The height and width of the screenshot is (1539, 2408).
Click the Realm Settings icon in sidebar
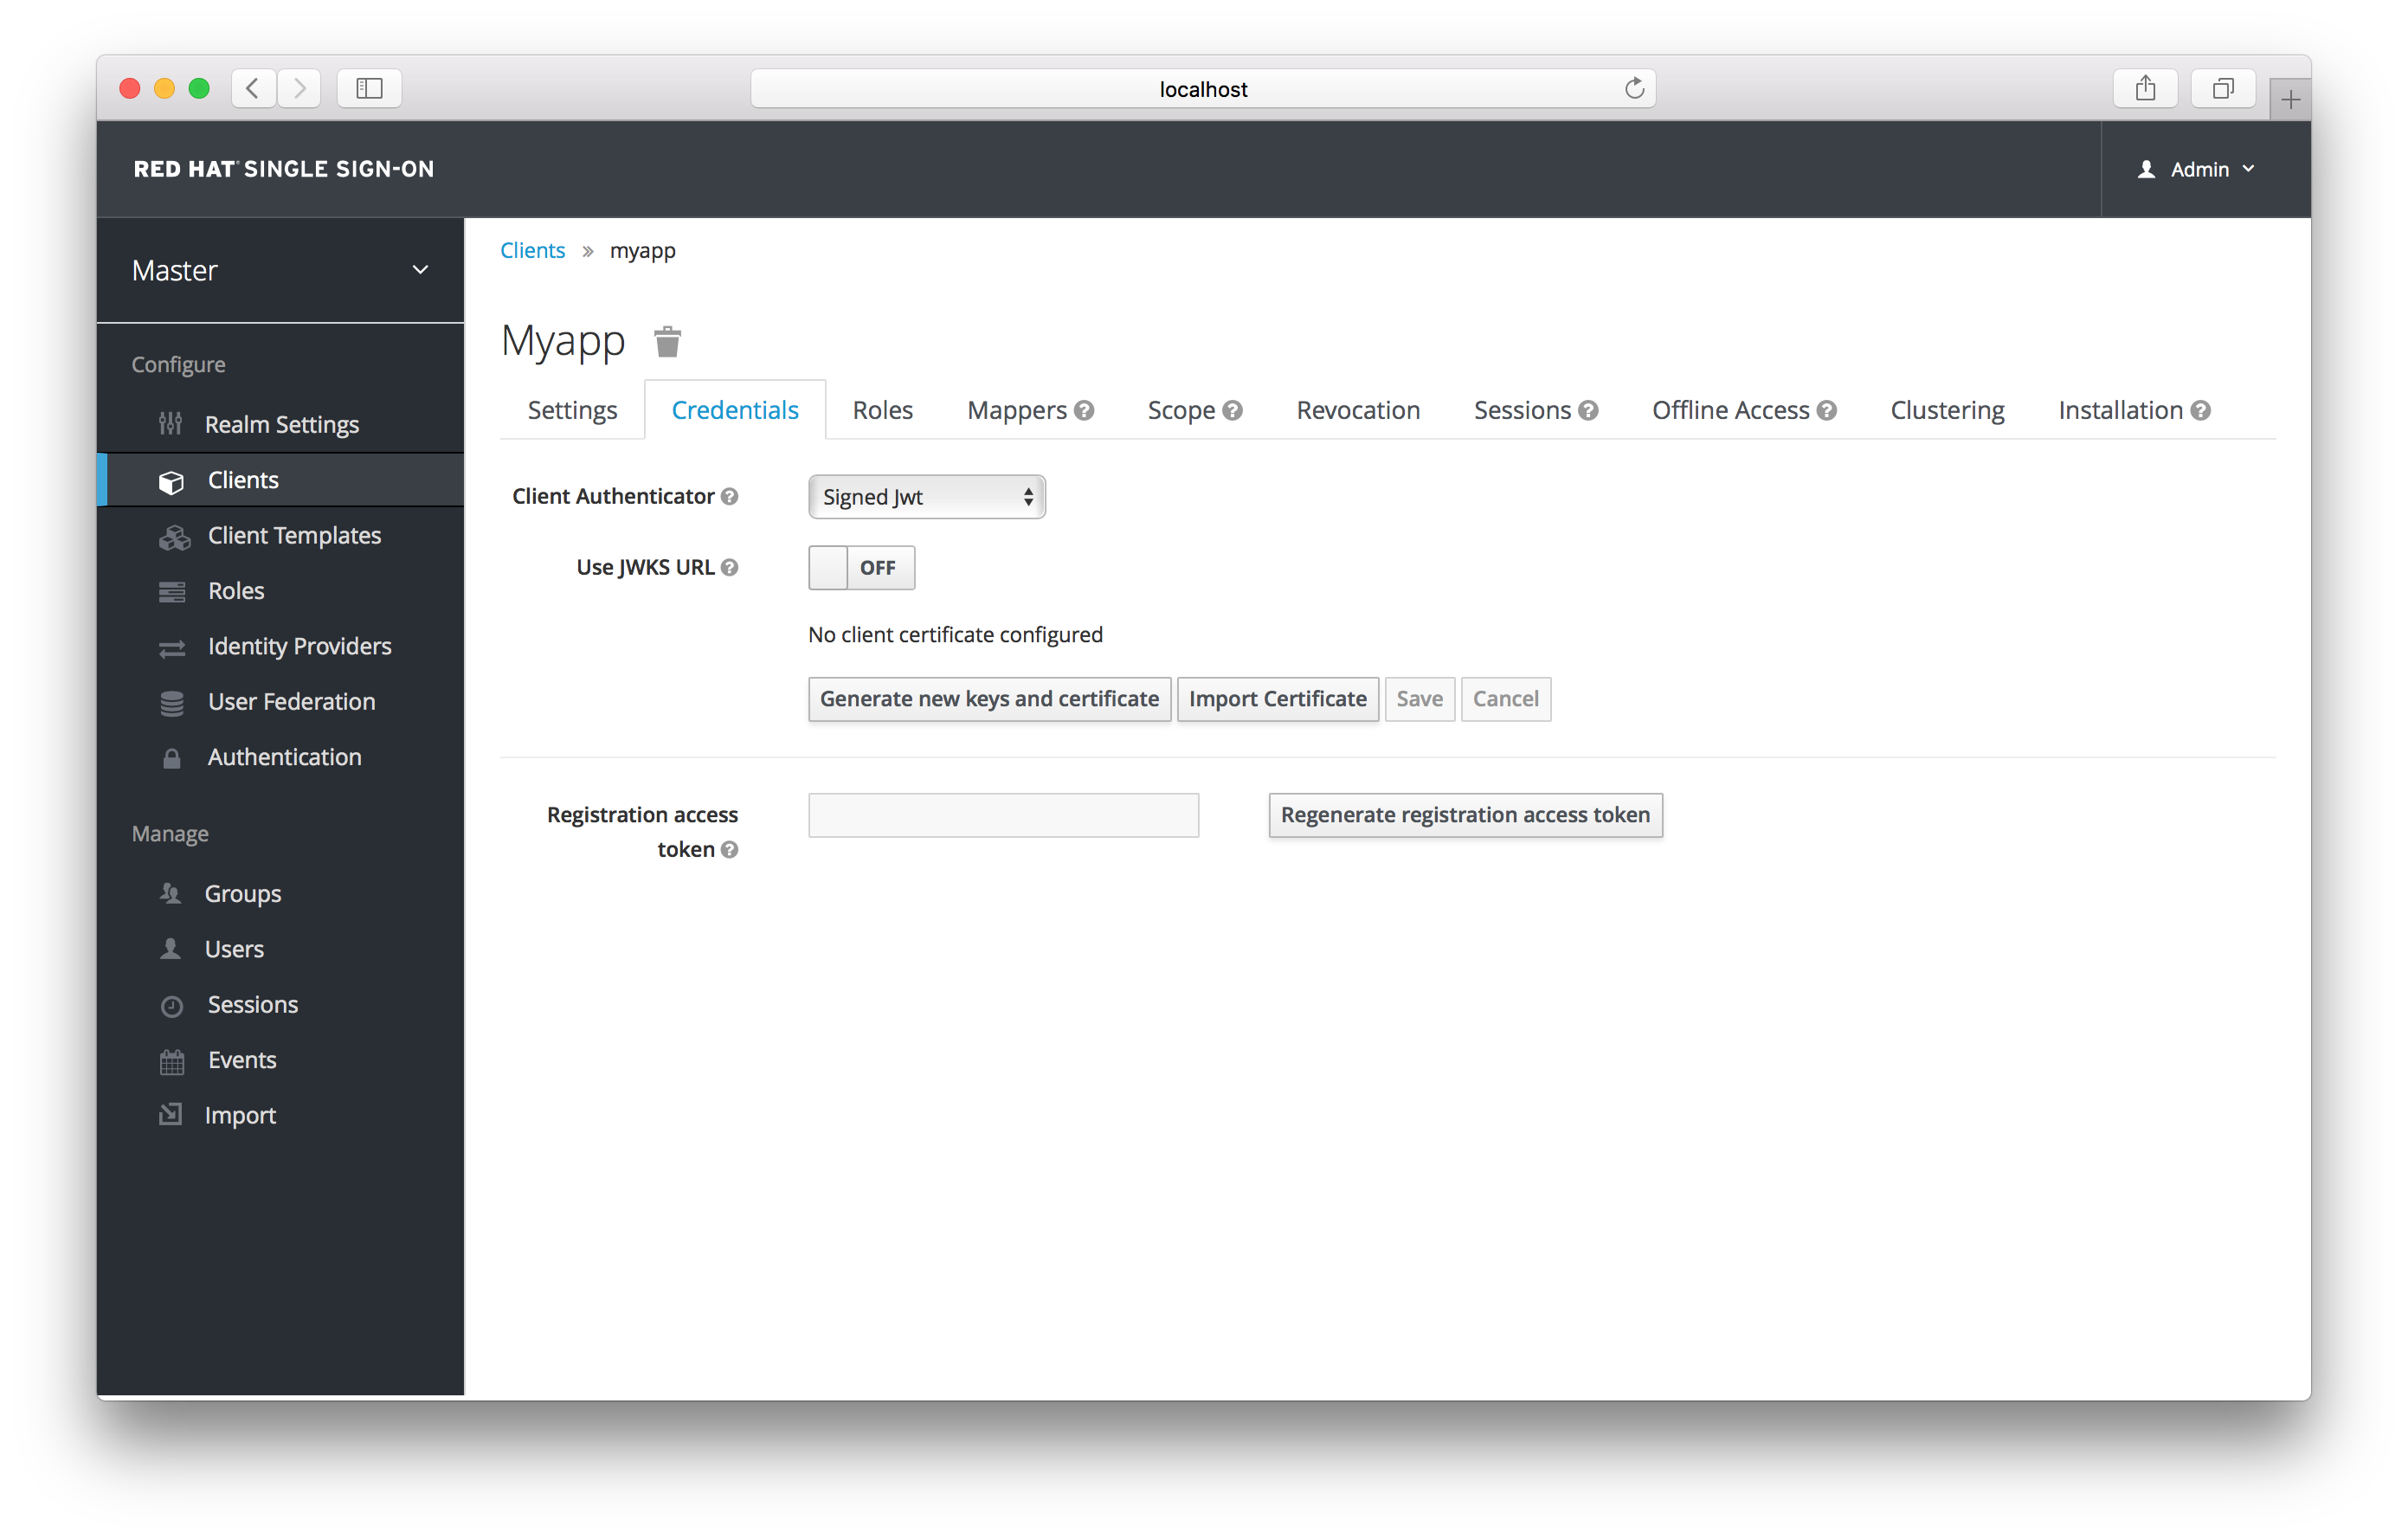(171, 423)
